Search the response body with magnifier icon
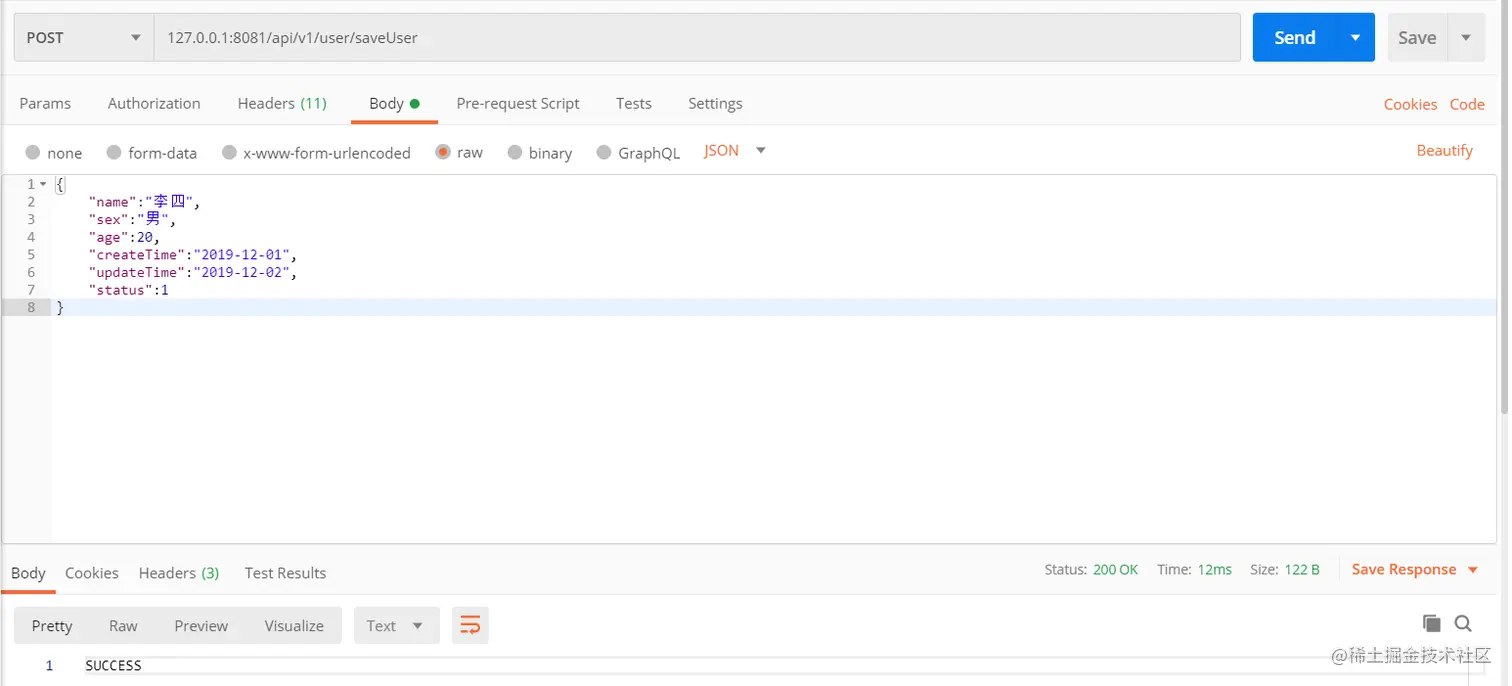Screen dimensions: 1512x686 1463,623
